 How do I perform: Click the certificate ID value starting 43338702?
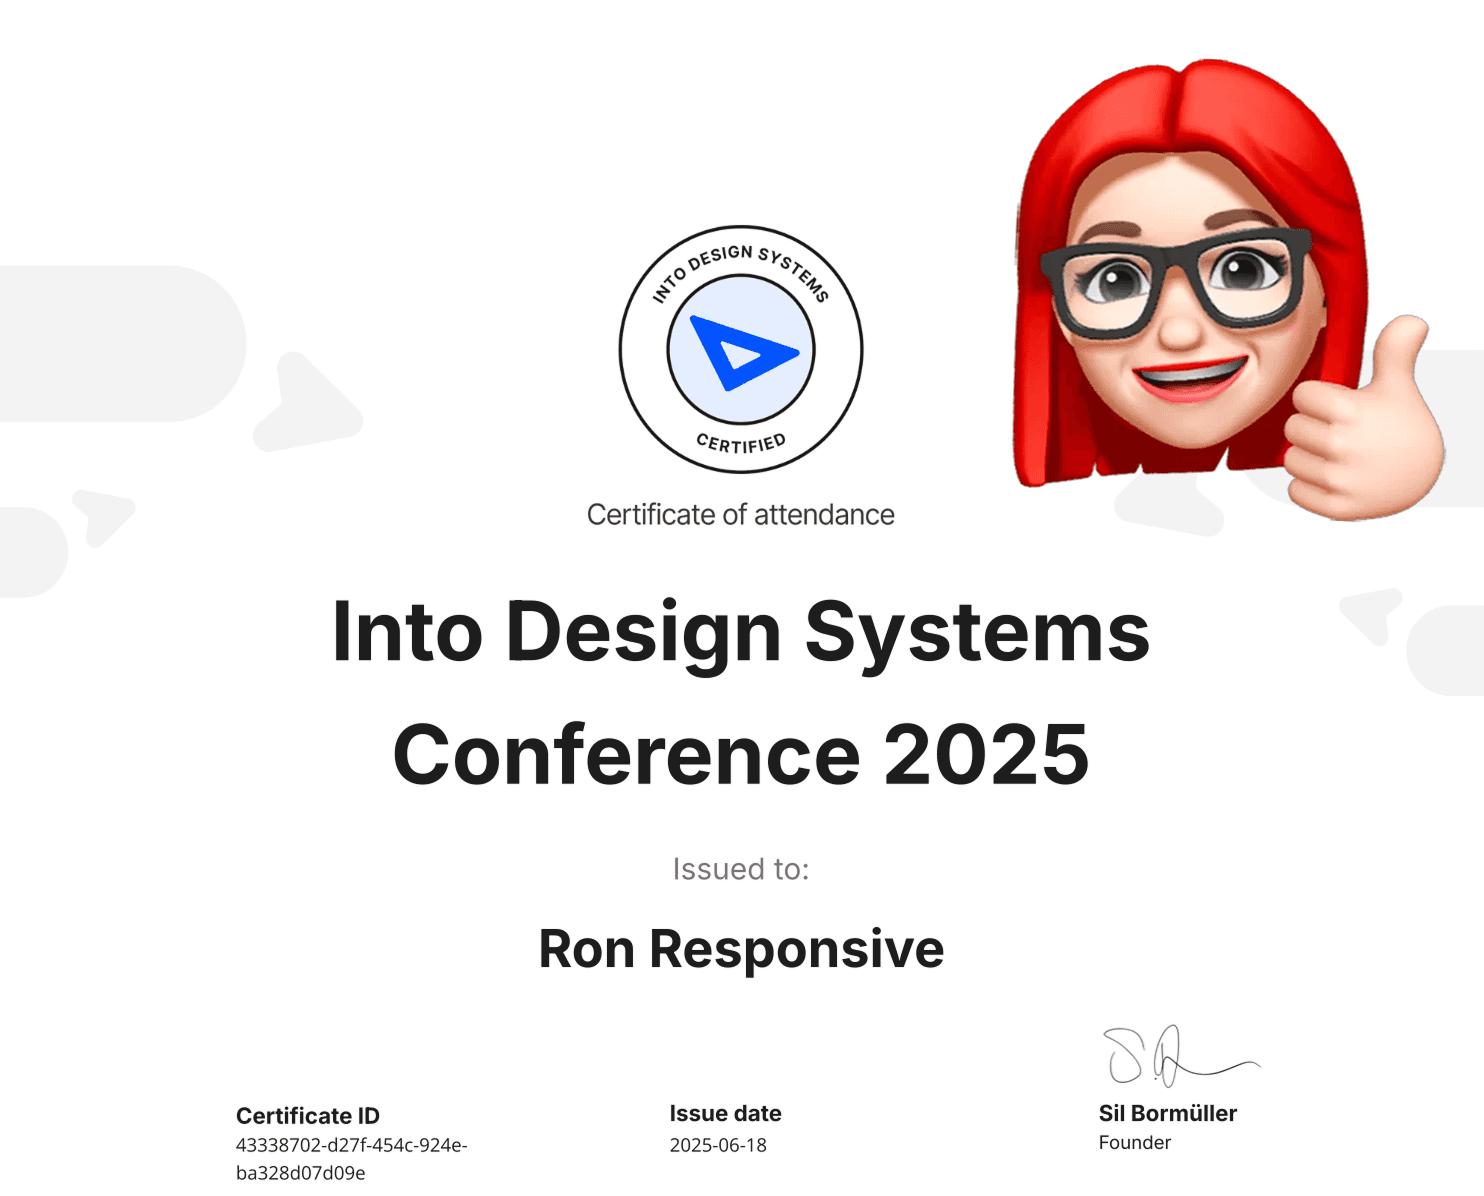pyautogui.click(x=352, y=1159)
